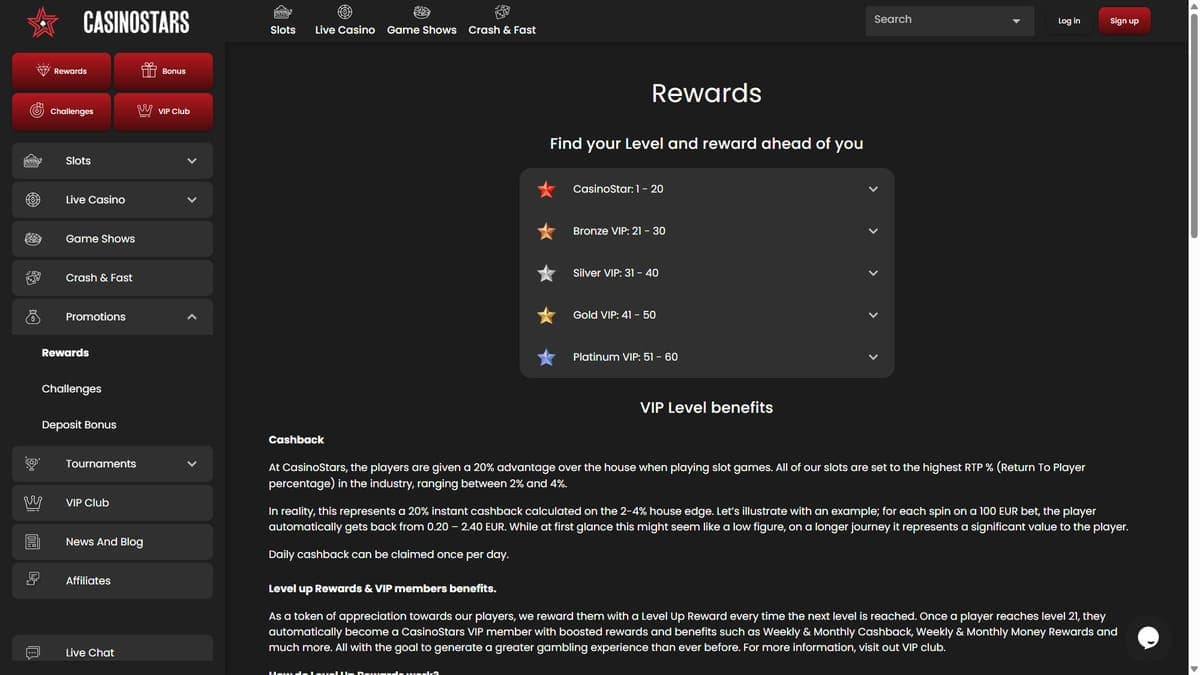1200x675 pixels.
Task: Click the Gold VIP star icon
Action: tap(546, 315)
